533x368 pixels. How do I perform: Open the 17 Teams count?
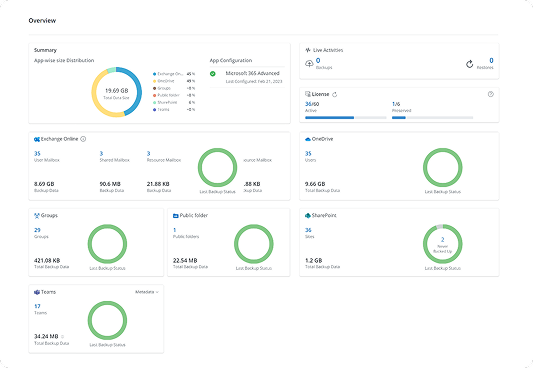(x=37, y=306)
